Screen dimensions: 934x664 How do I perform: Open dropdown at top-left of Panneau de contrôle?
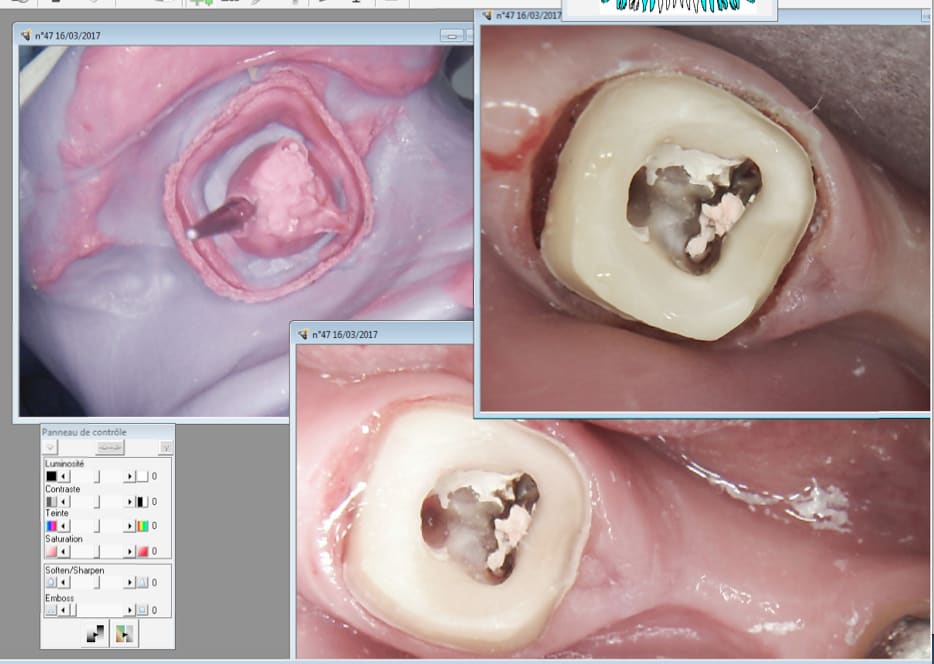coord(51,448)
